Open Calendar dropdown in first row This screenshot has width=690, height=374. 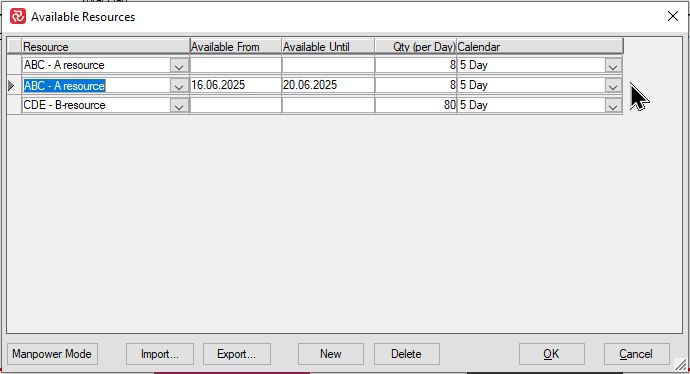point(613,66)
